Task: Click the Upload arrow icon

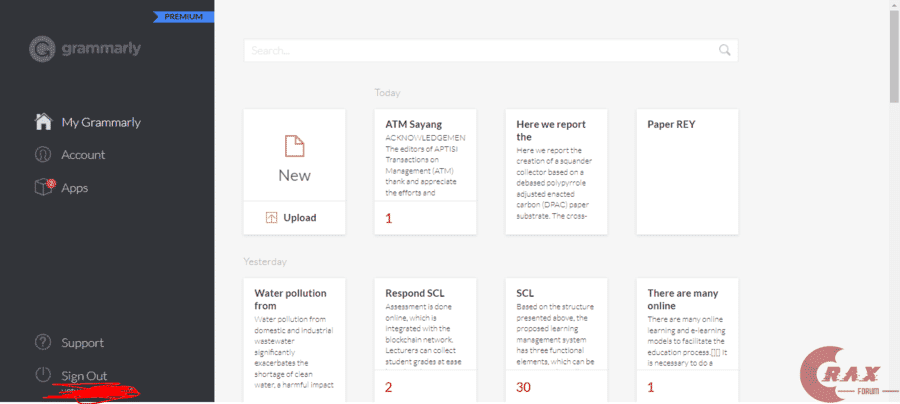Action: [x=271, y=218]
